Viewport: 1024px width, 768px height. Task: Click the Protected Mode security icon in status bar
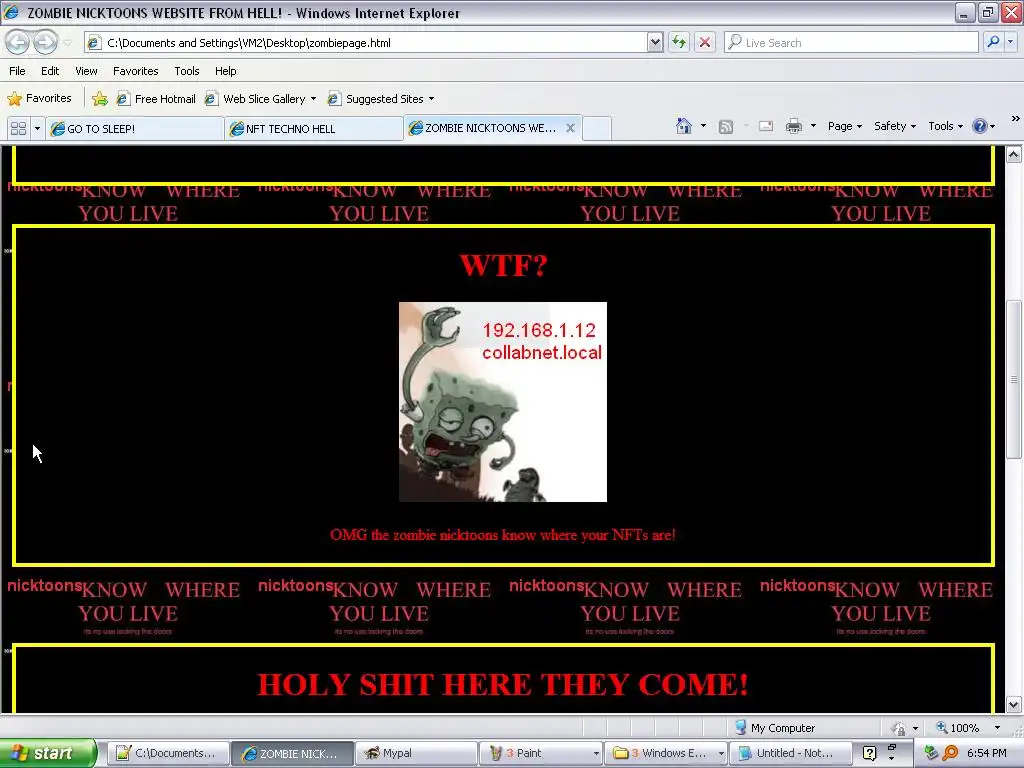pyautogui.click(x=899, y=728)
